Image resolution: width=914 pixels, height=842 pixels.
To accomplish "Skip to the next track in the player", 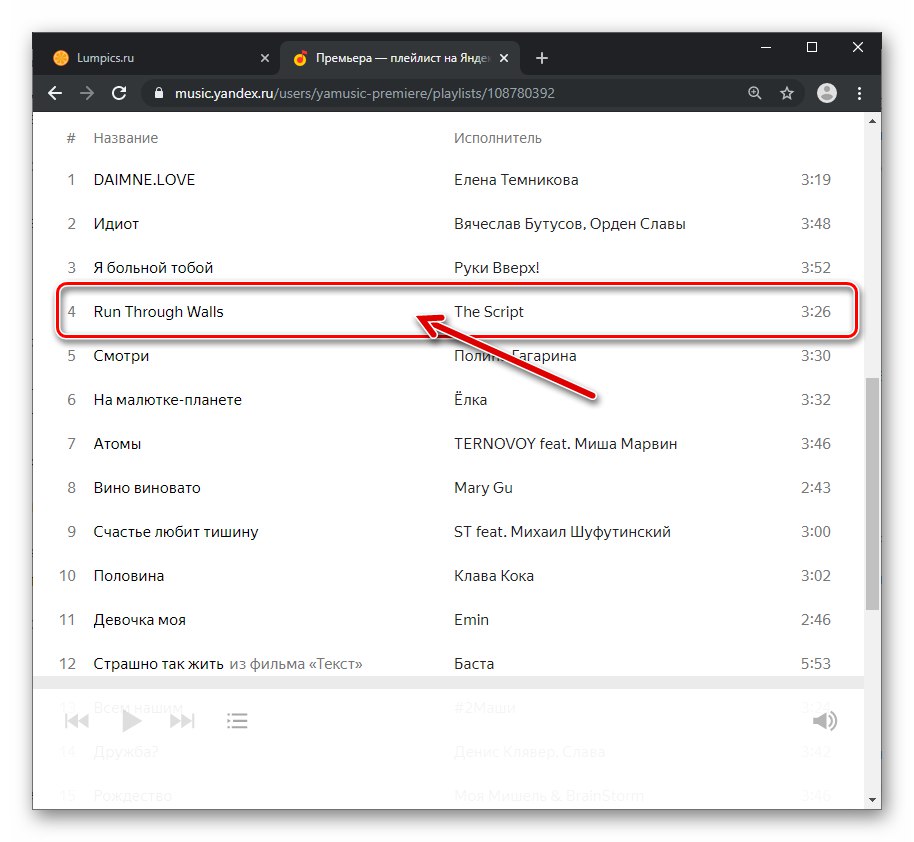I will point(182,721).
